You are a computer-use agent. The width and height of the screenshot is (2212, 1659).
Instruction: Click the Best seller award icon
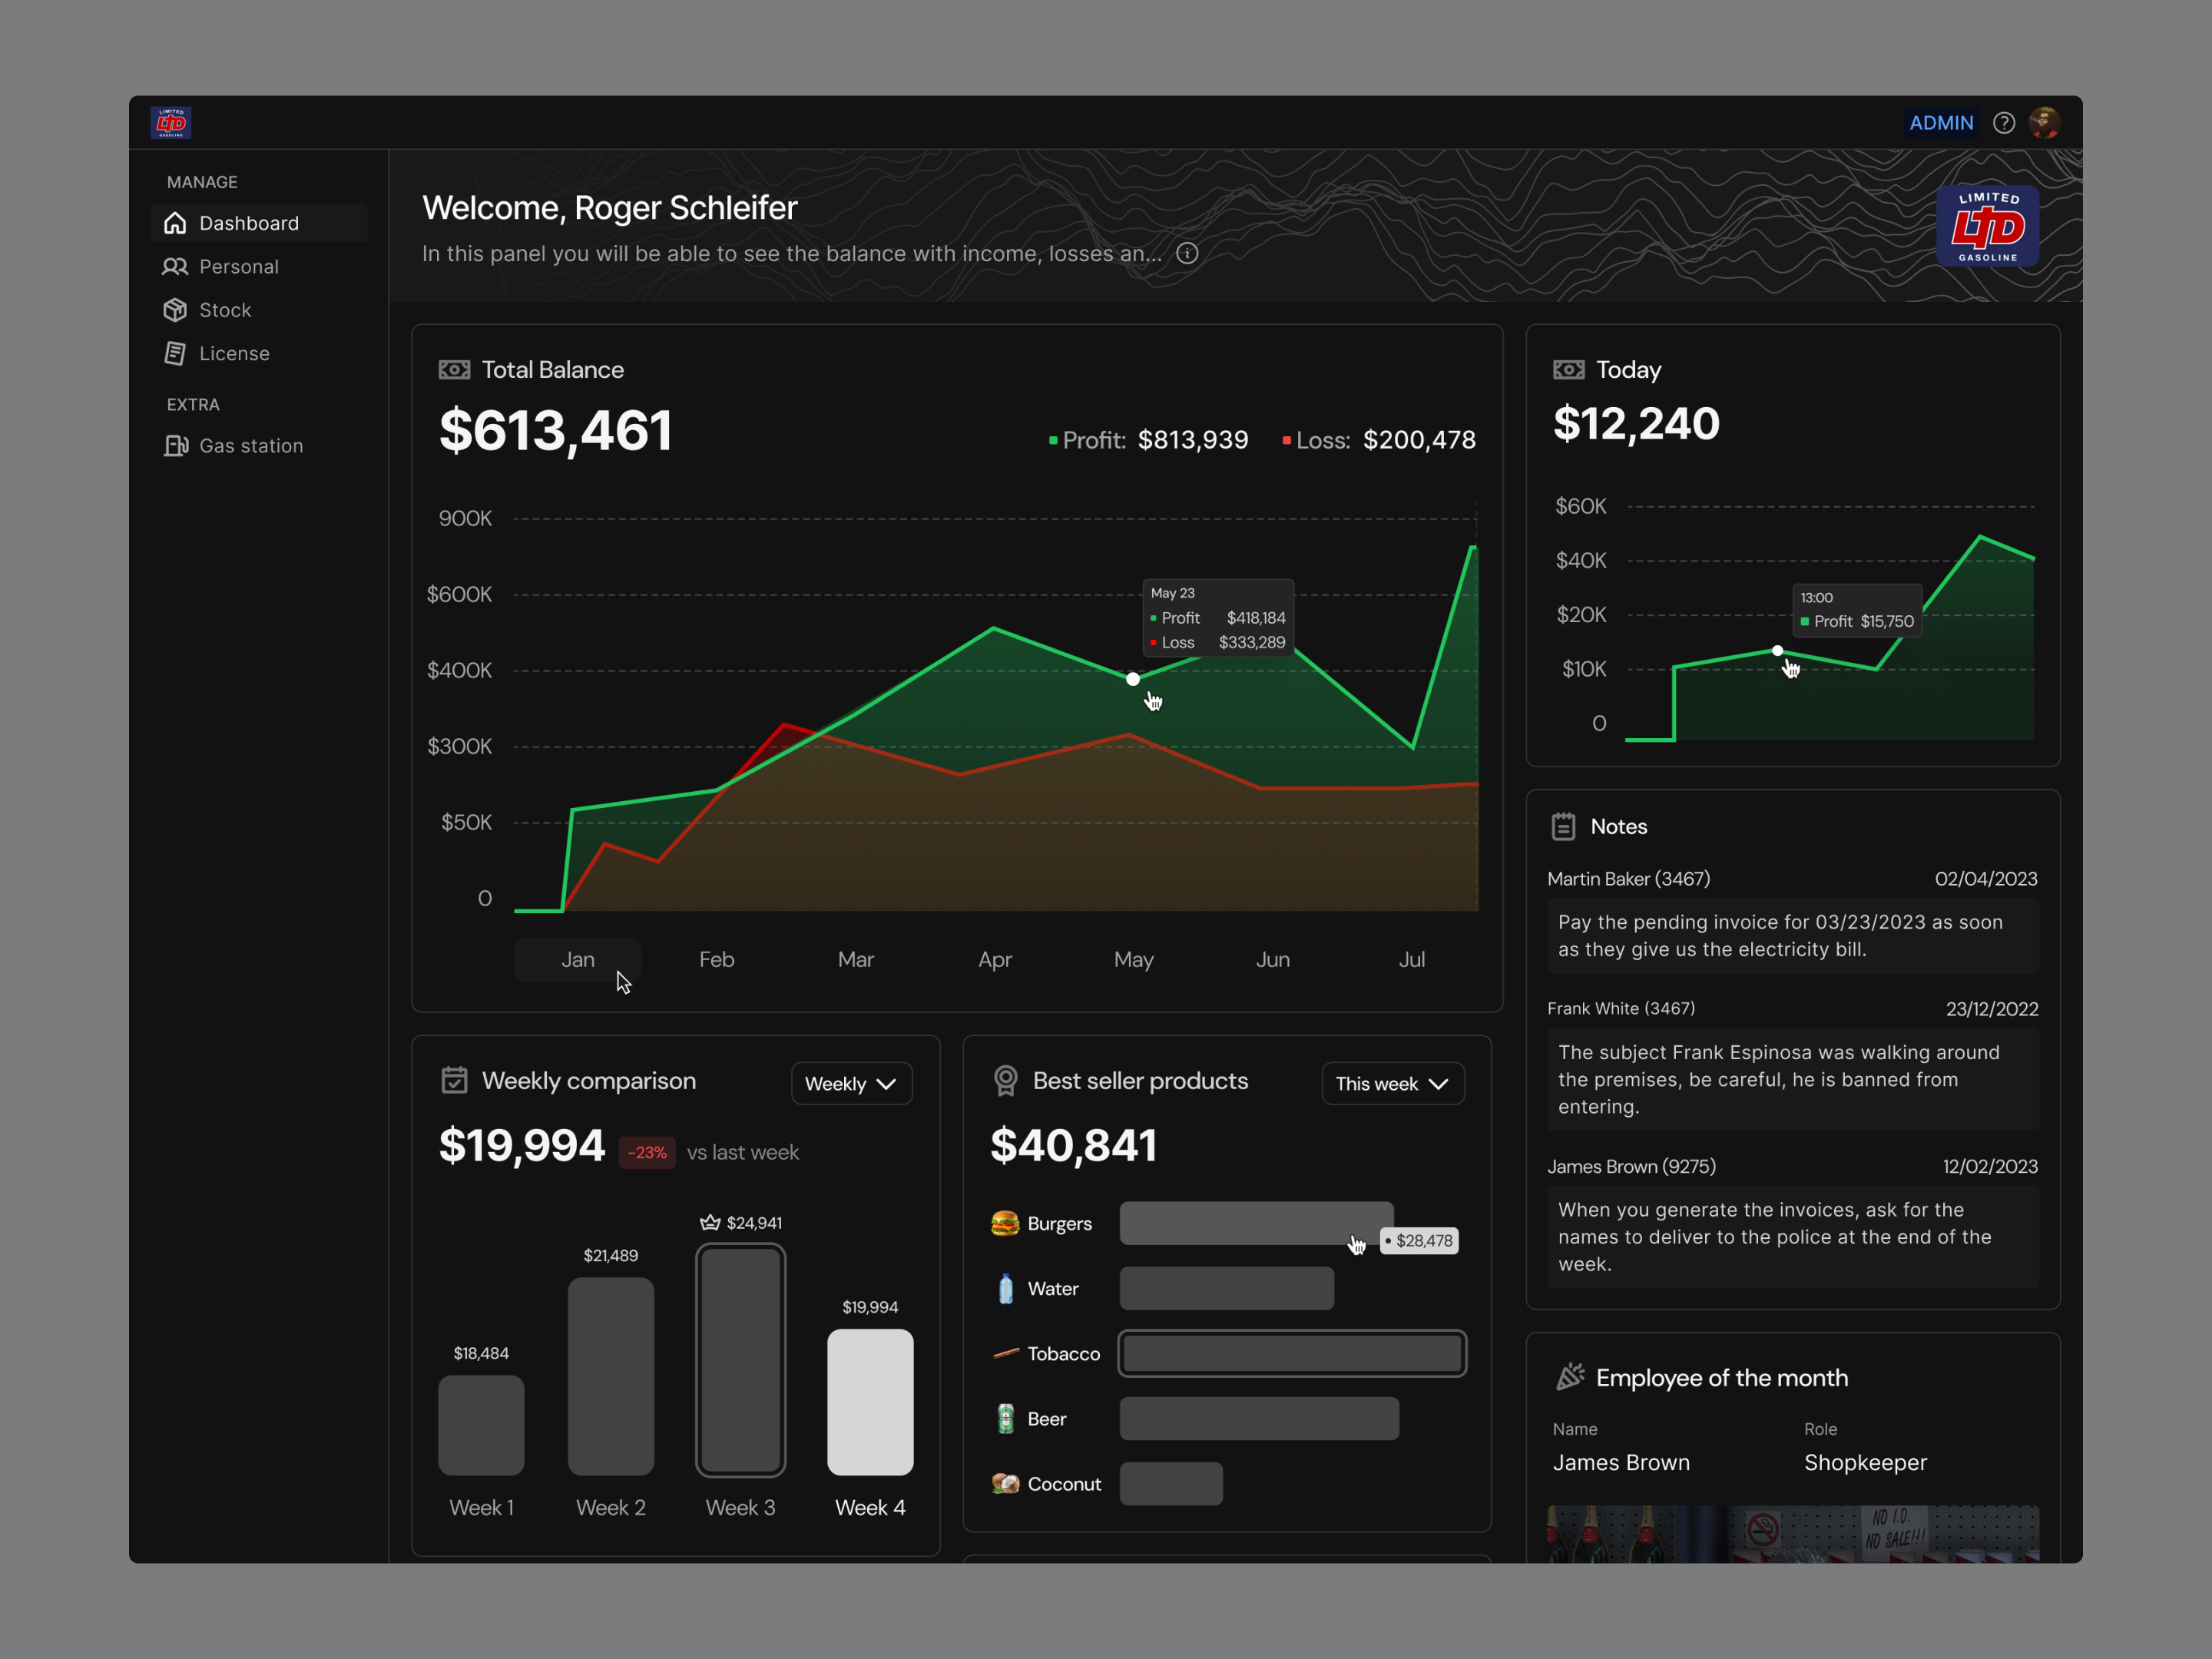coord(1006,1080)
